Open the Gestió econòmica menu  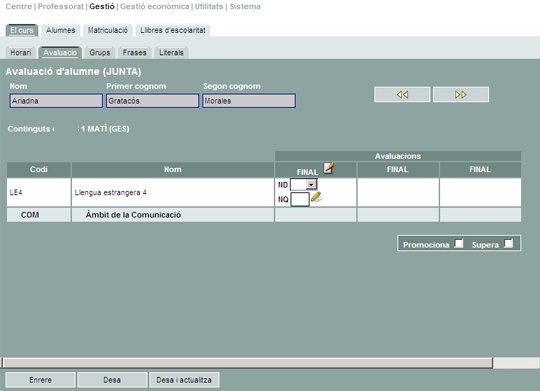pyautogui.click(x=155, y=6)
